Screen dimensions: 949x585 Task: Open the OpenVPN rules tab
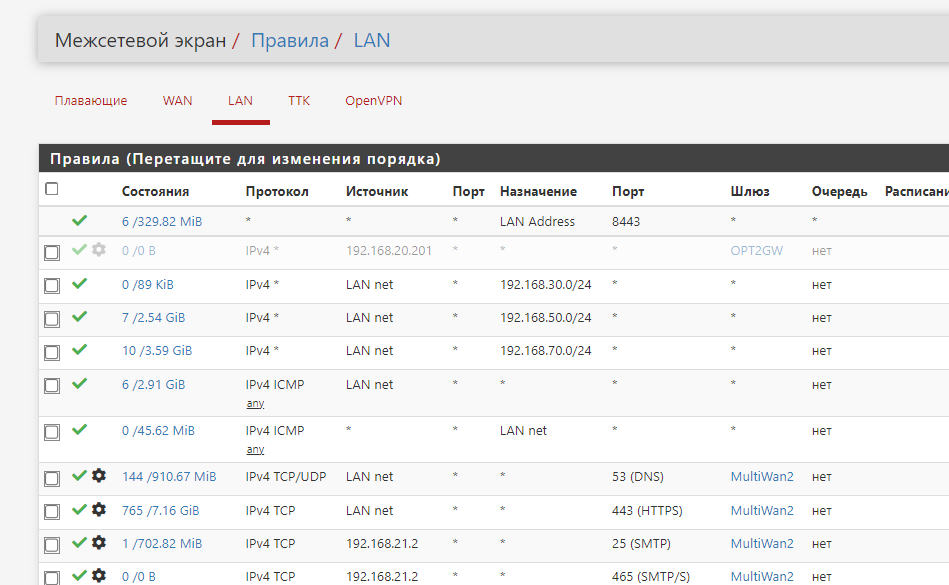click(373, 101)
